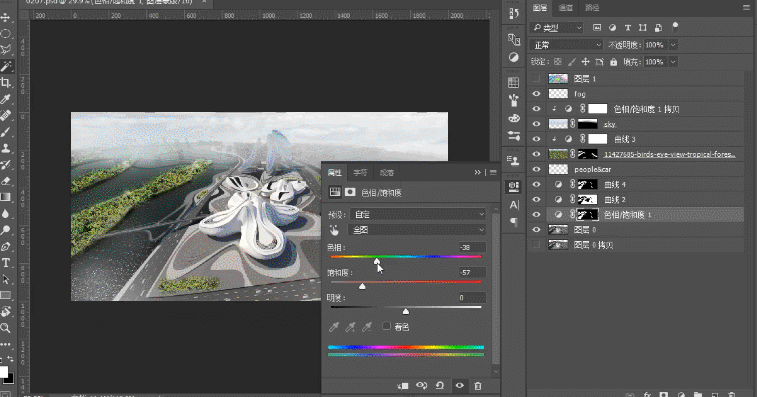This screenshot has height=397, width=757.
Task: Open the blend mode 正常 dropdown
Action: (x=566, y=45)
